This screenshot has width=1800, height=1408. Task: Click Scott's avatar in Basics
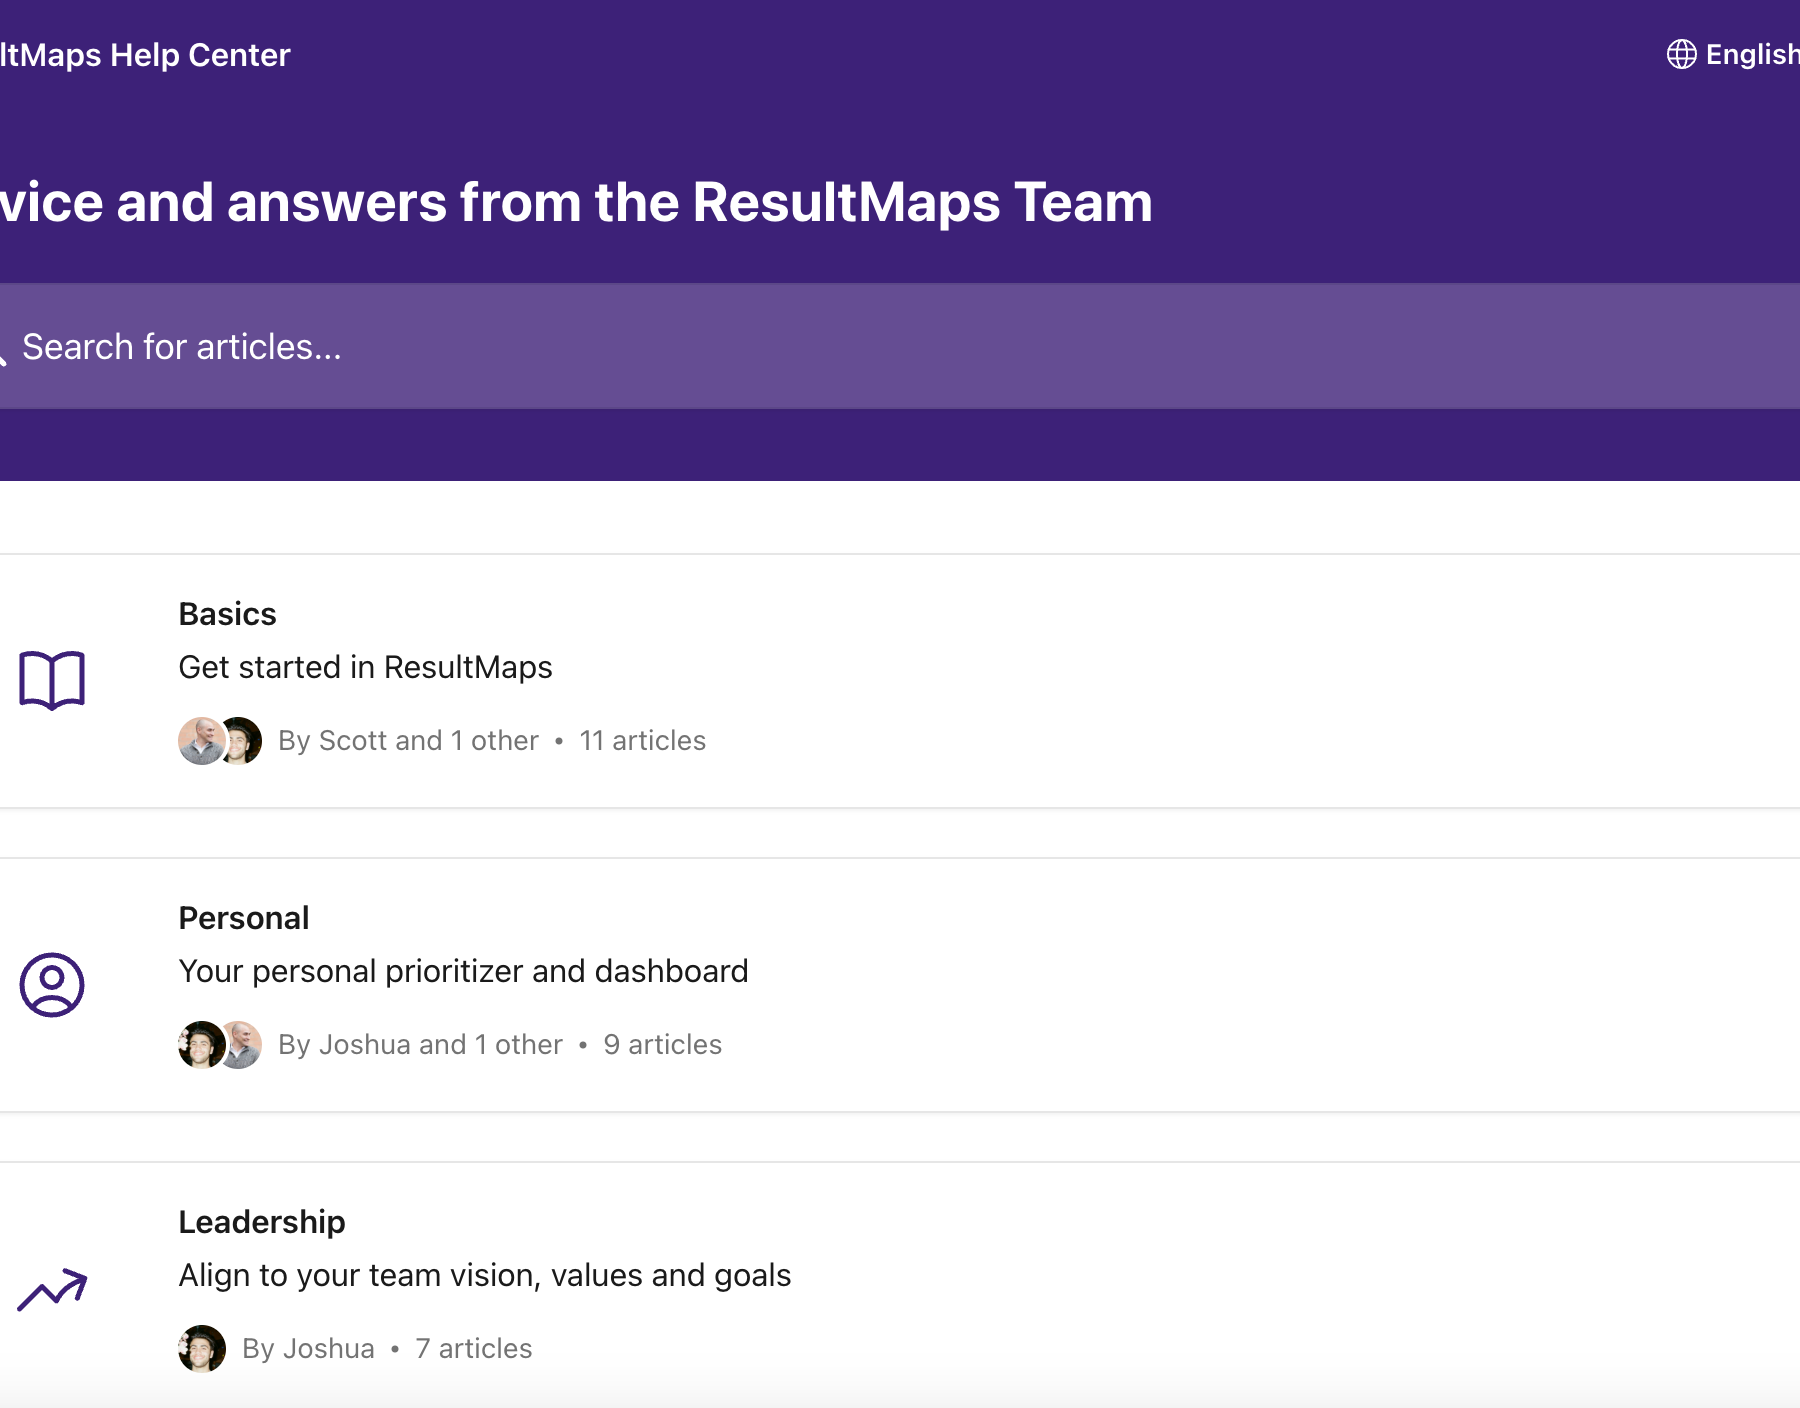coord(201,741)
